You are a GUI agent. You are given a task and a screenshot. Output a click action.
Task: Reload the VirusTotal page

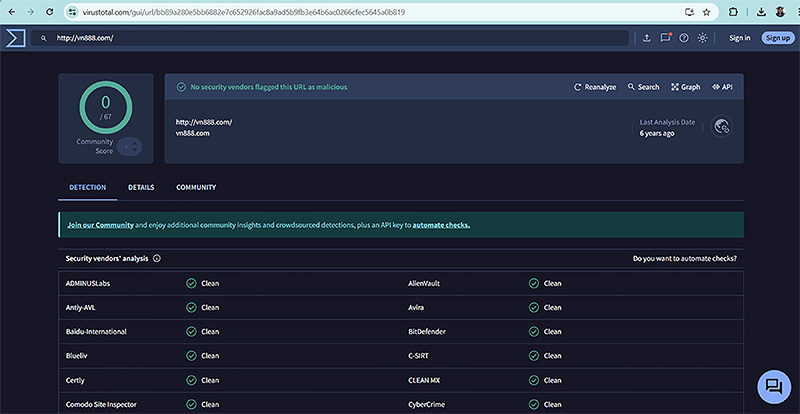tap(49, 12)
